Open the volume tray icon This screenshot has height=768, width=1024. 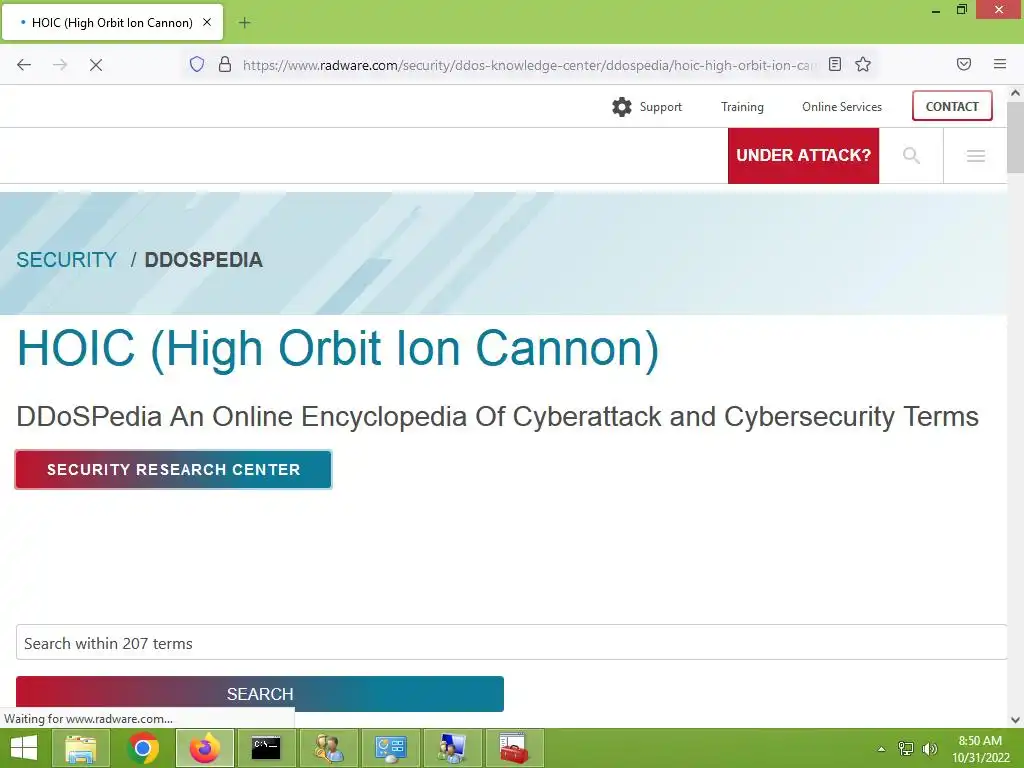[929, 748]
